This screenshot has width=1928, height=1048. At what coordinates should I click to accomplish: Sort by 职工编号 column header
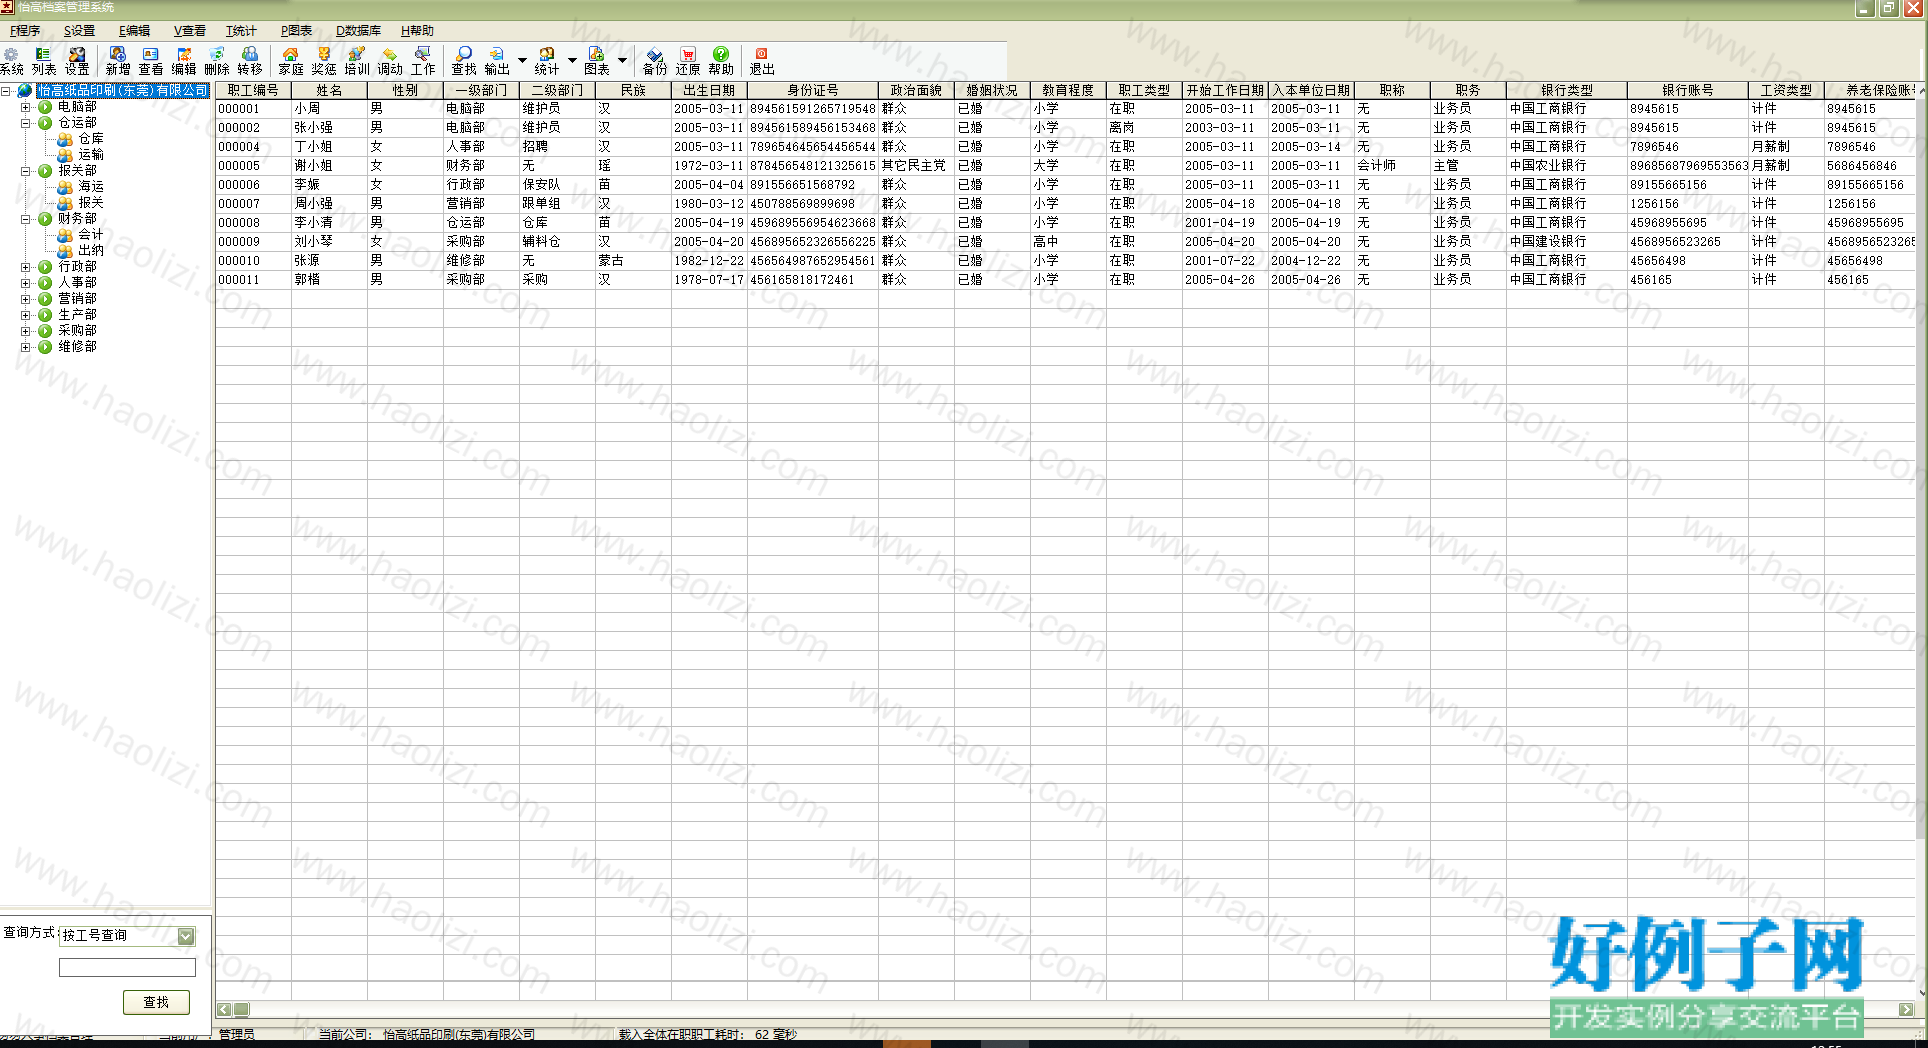coord(253,90)
